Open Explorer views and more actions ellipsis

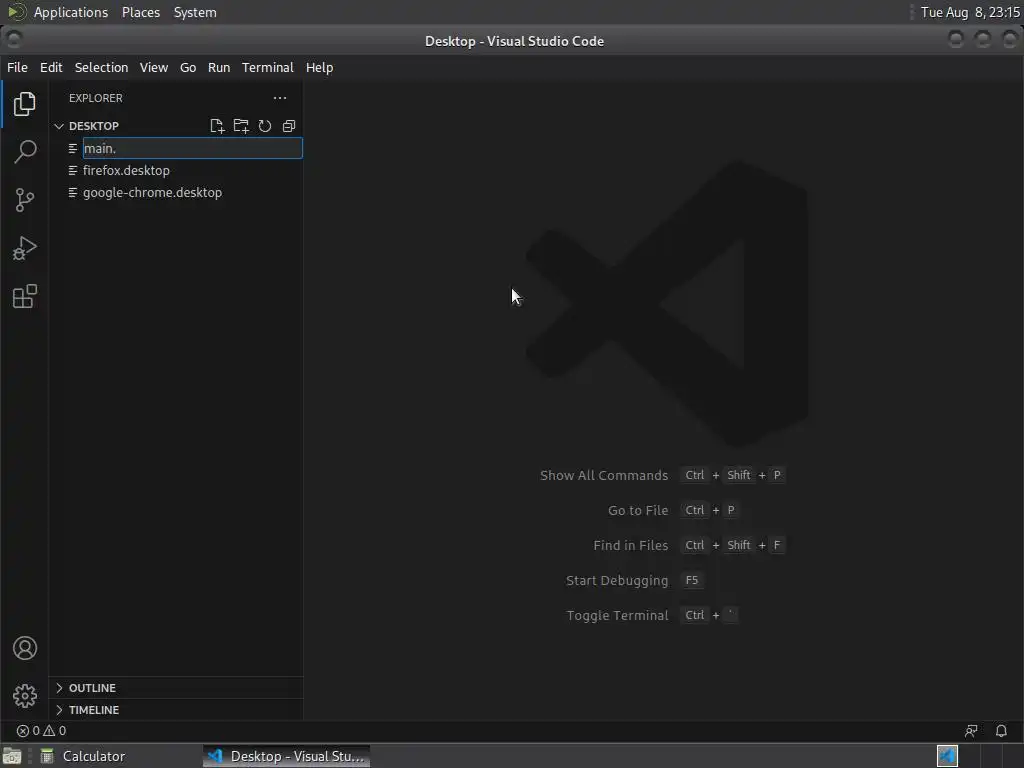pos(280,98)
